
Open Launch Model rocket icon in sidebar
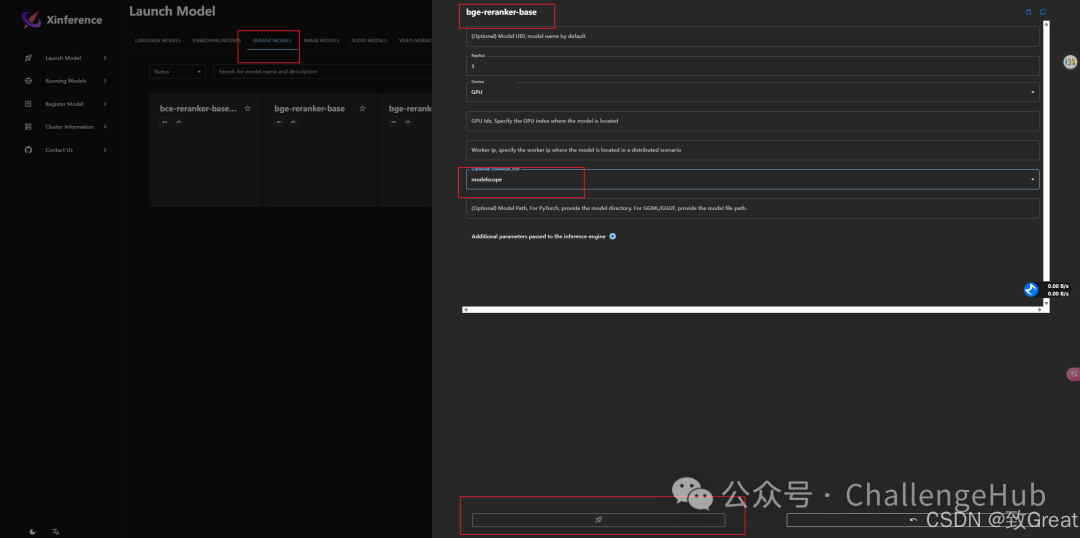28,58
